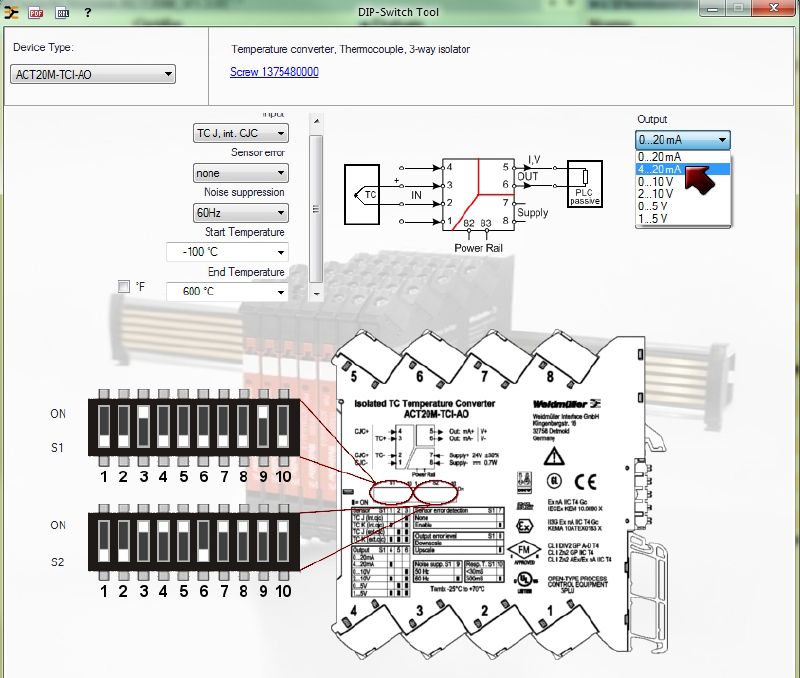Open the End Temperature dropdown
Screen dimensions: 800x678
[283, 290]
